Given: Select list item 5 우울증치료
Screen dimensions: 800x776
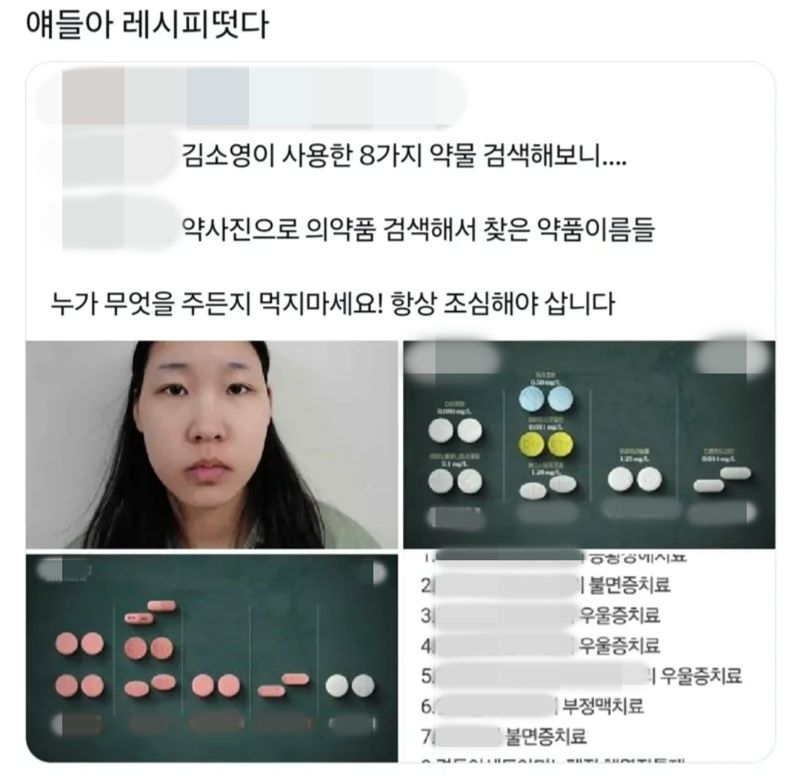Looking at the screenshot, I should click(581, 675).
